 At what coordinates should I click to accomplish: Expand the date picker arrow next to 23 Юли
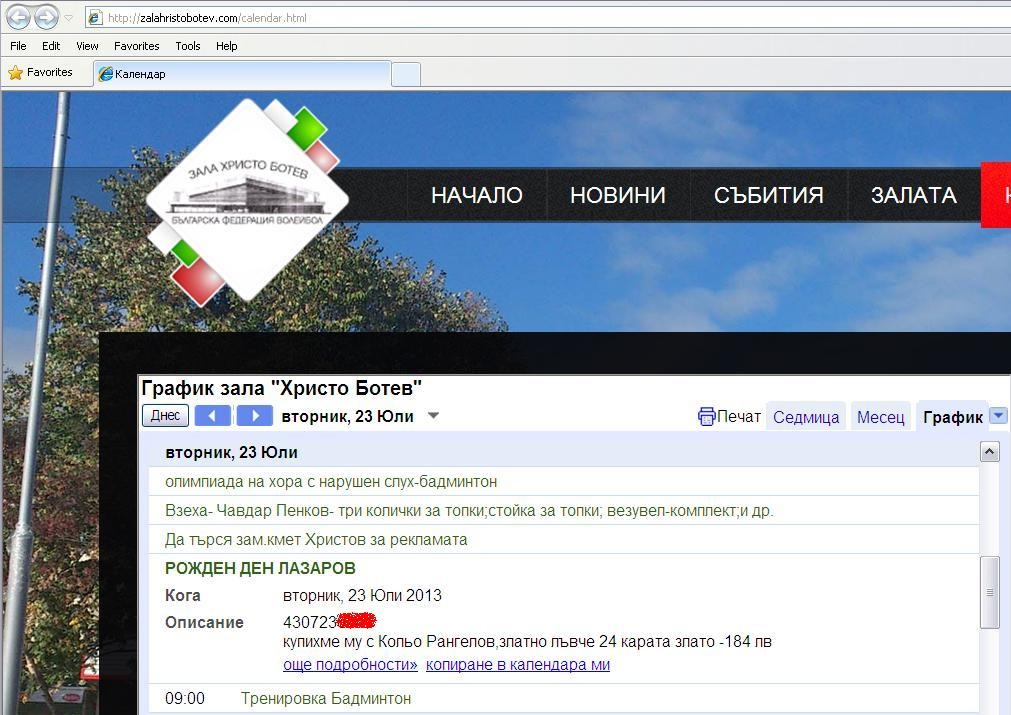pyautogui.click(x=434, y=416)
